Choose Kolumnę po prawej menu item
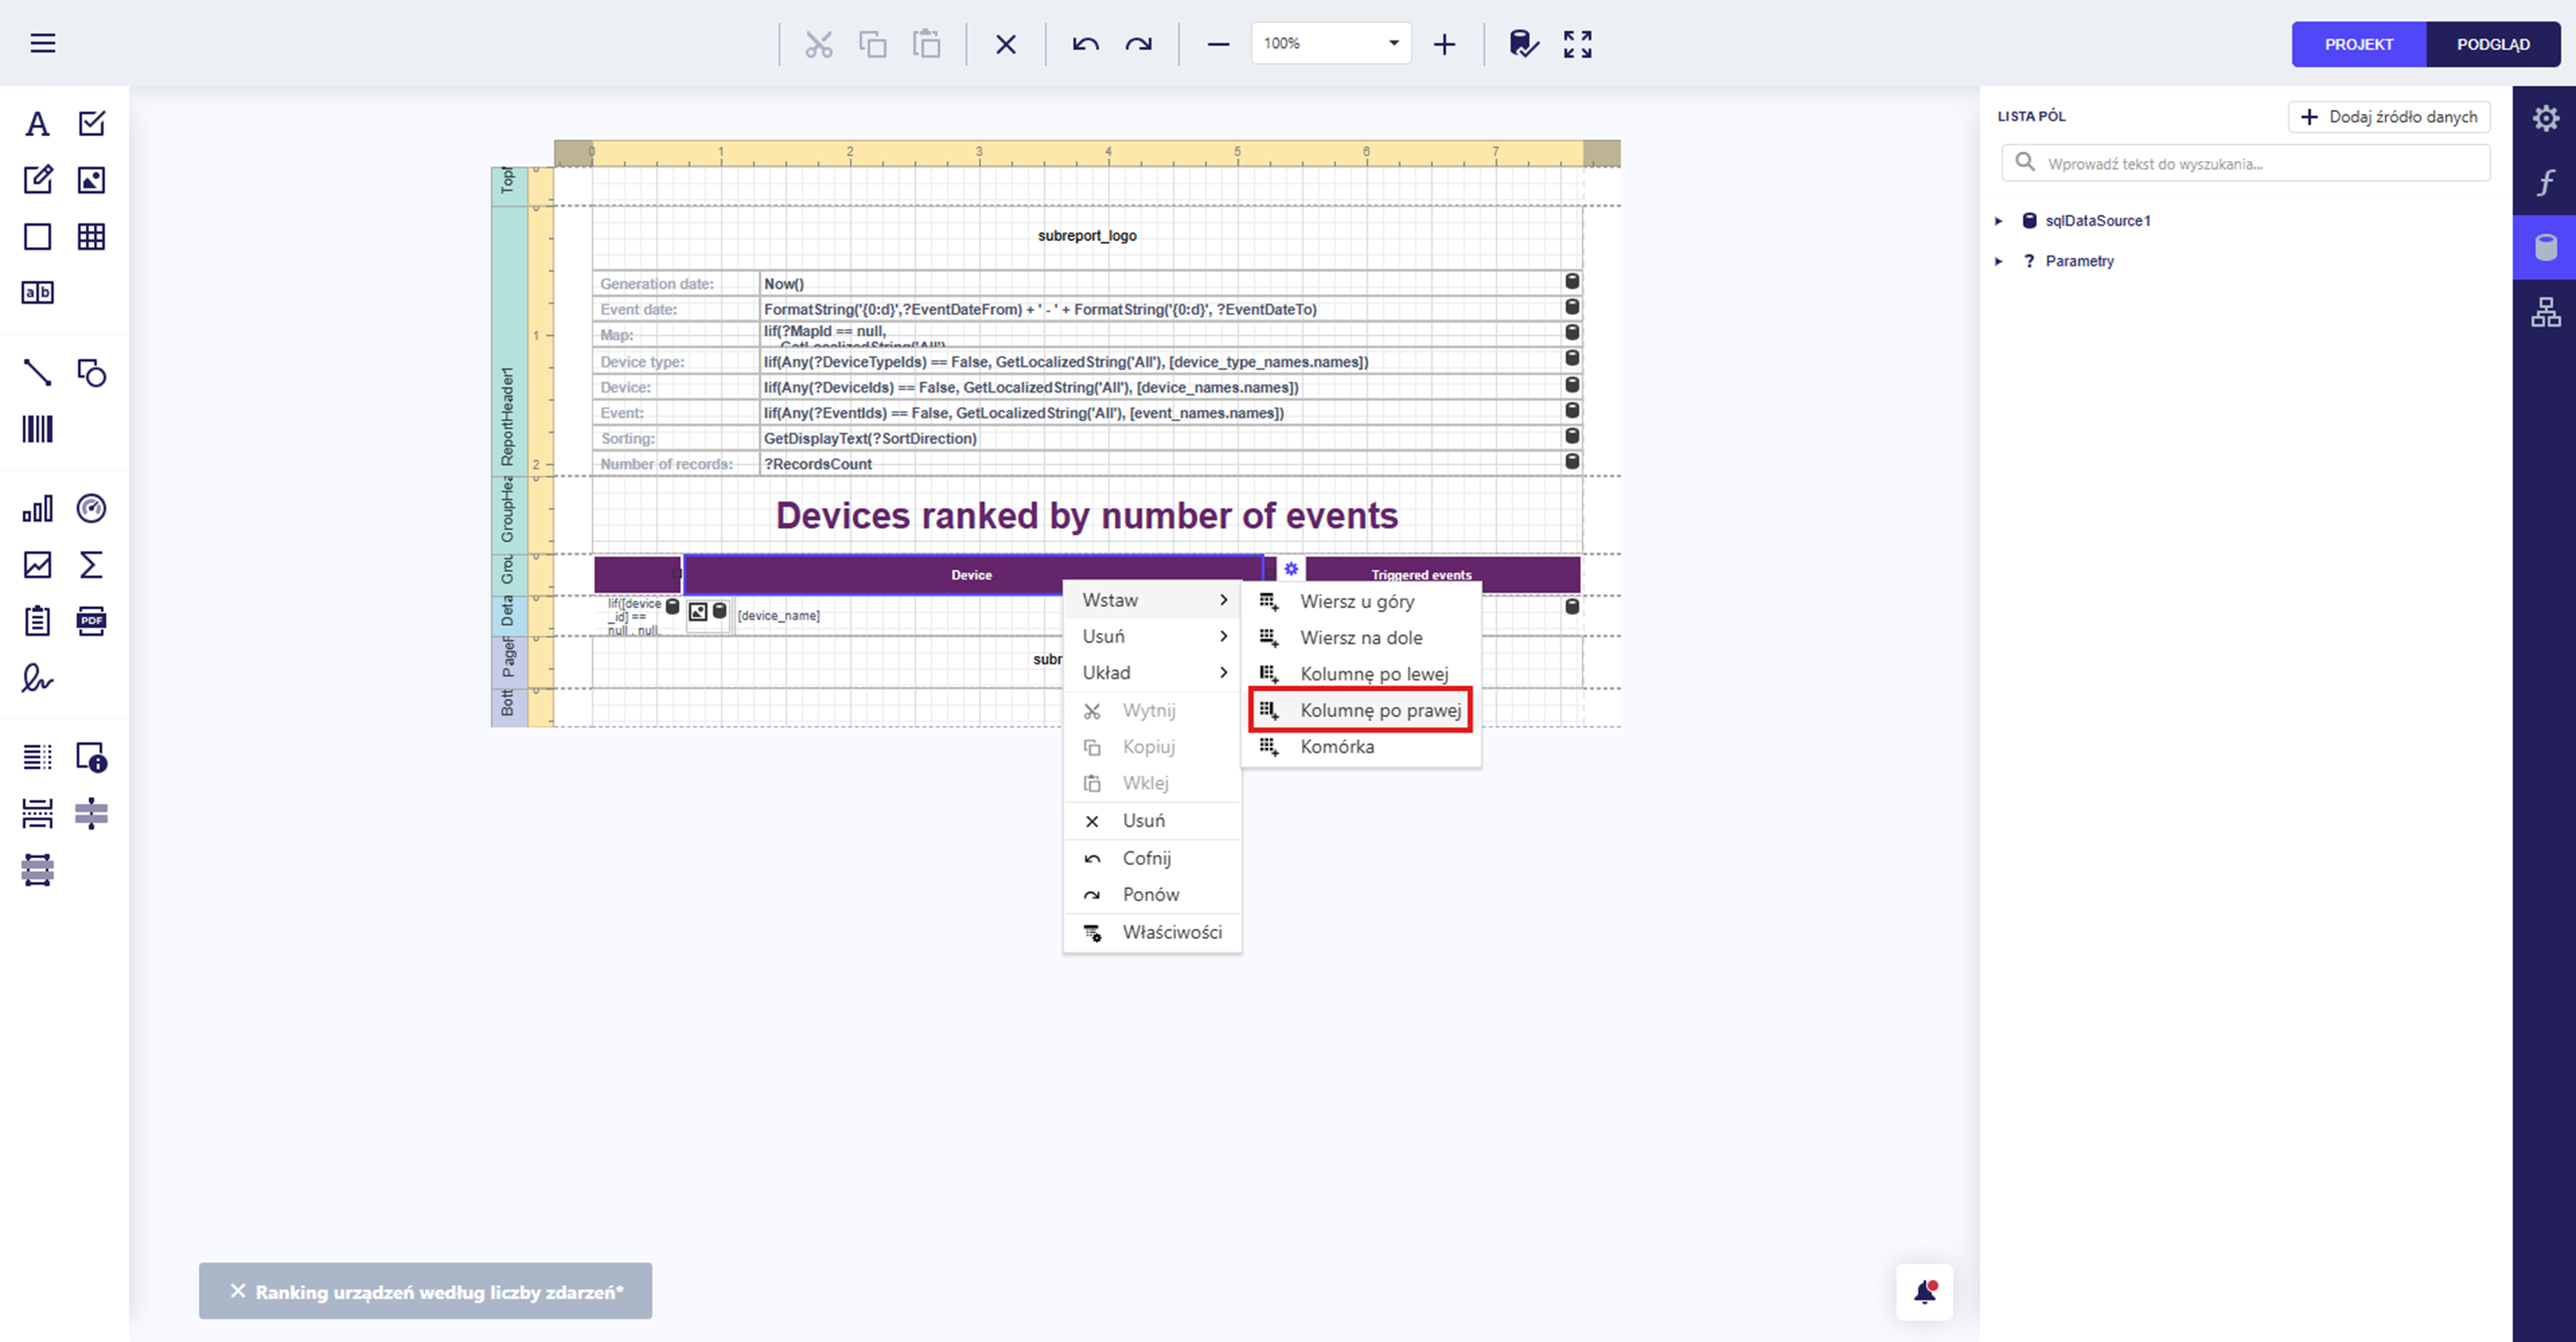This screenshot has width=2576, height=1342. coord(1379,710)
